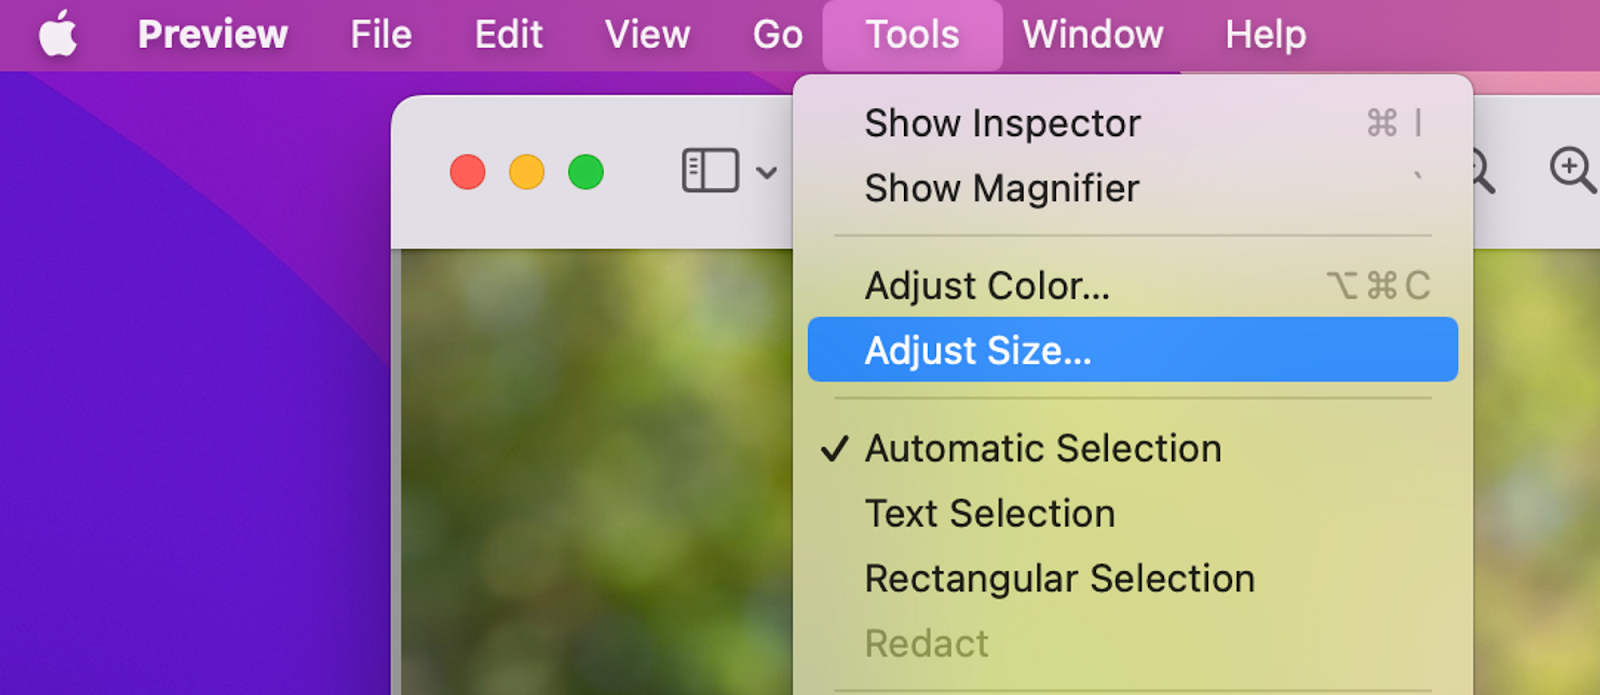Enter full screen with the green button

pos(586,172)
